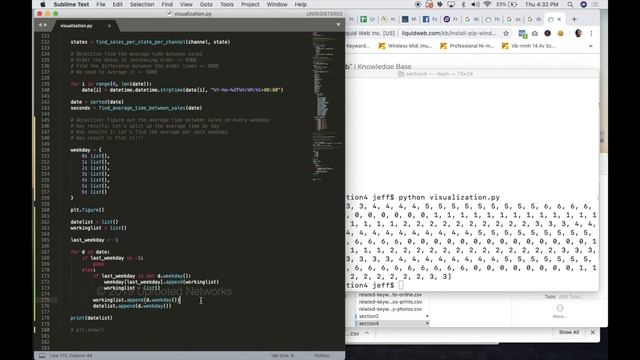Open the Chrome profile avatar
Viewport: 640px width, 360px height.
578,33
